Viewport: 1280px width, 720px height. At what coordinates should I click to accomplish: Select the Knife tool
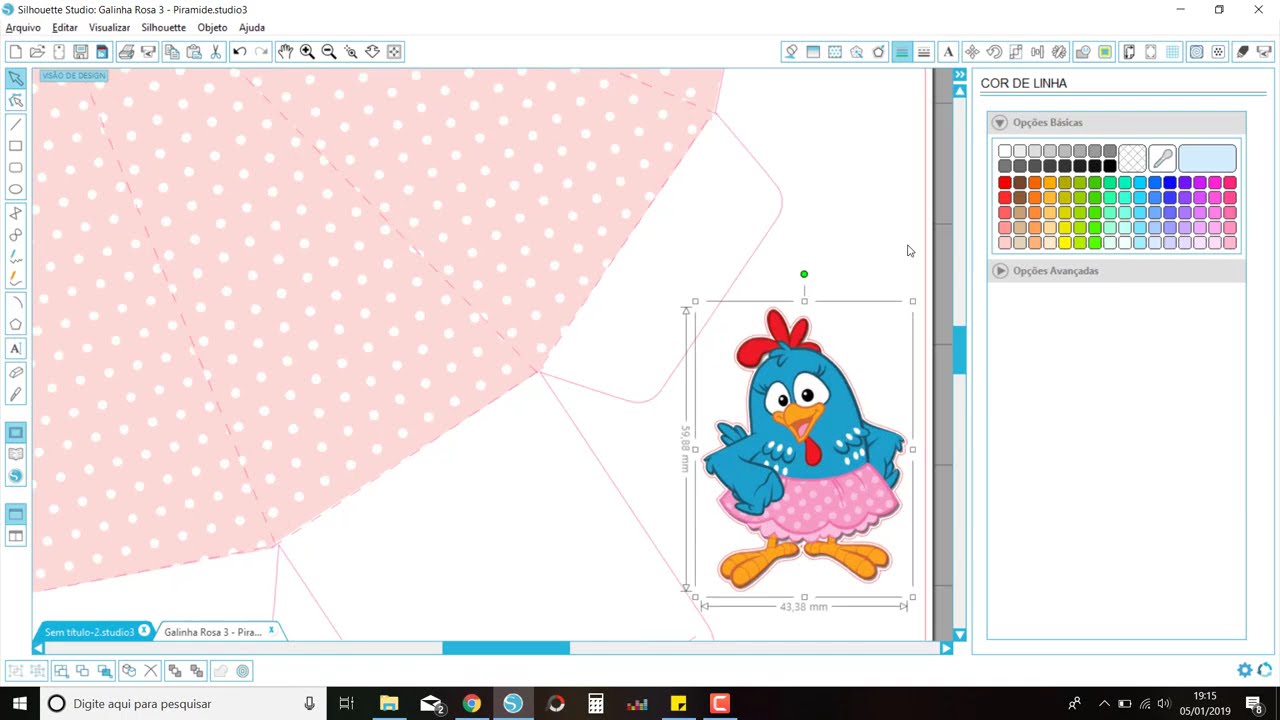pyautogui.click(x=15, y=395)
